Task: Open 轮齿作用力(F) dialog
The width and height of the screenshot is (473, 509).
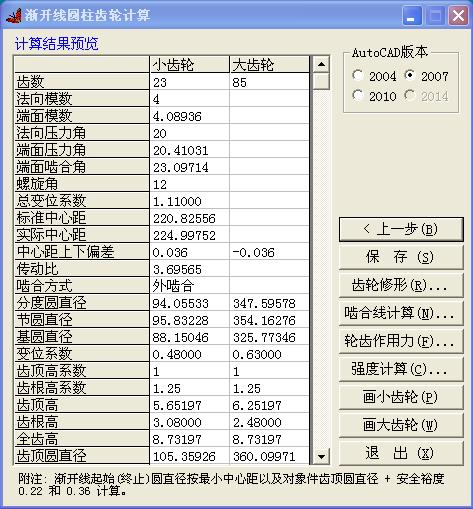Action: click(401, 341)
